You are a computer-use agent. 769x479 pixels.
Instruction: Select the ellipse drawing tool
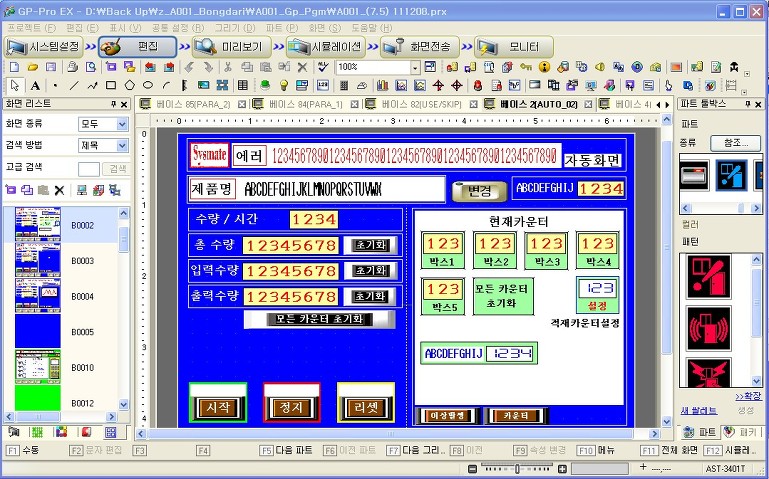[x=148, y=85]
